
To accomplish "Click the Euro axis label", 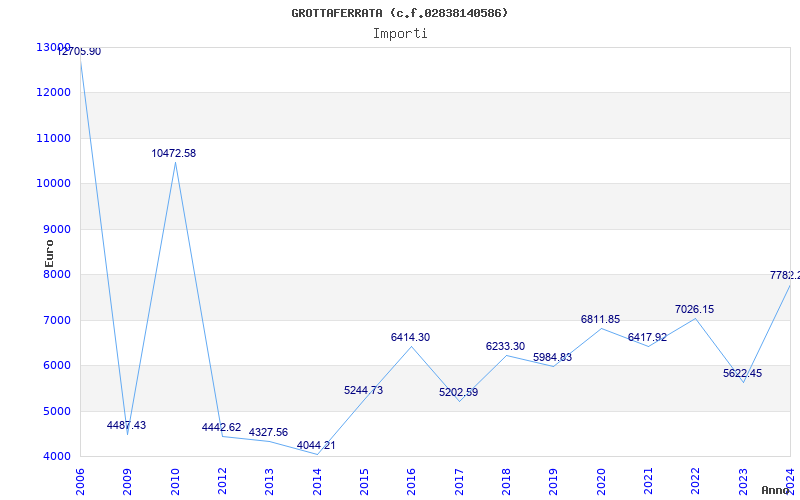I will pos(49,253).
